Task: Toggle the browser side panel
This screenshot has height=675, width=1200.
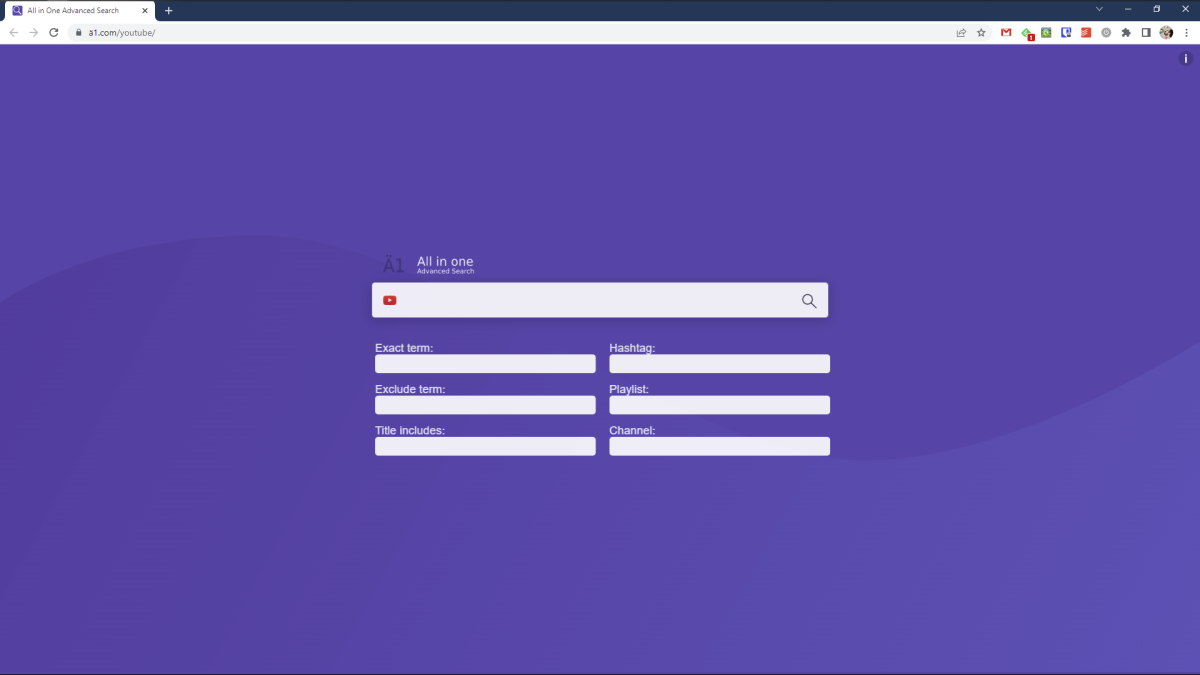Action: tap(1146, 32)
